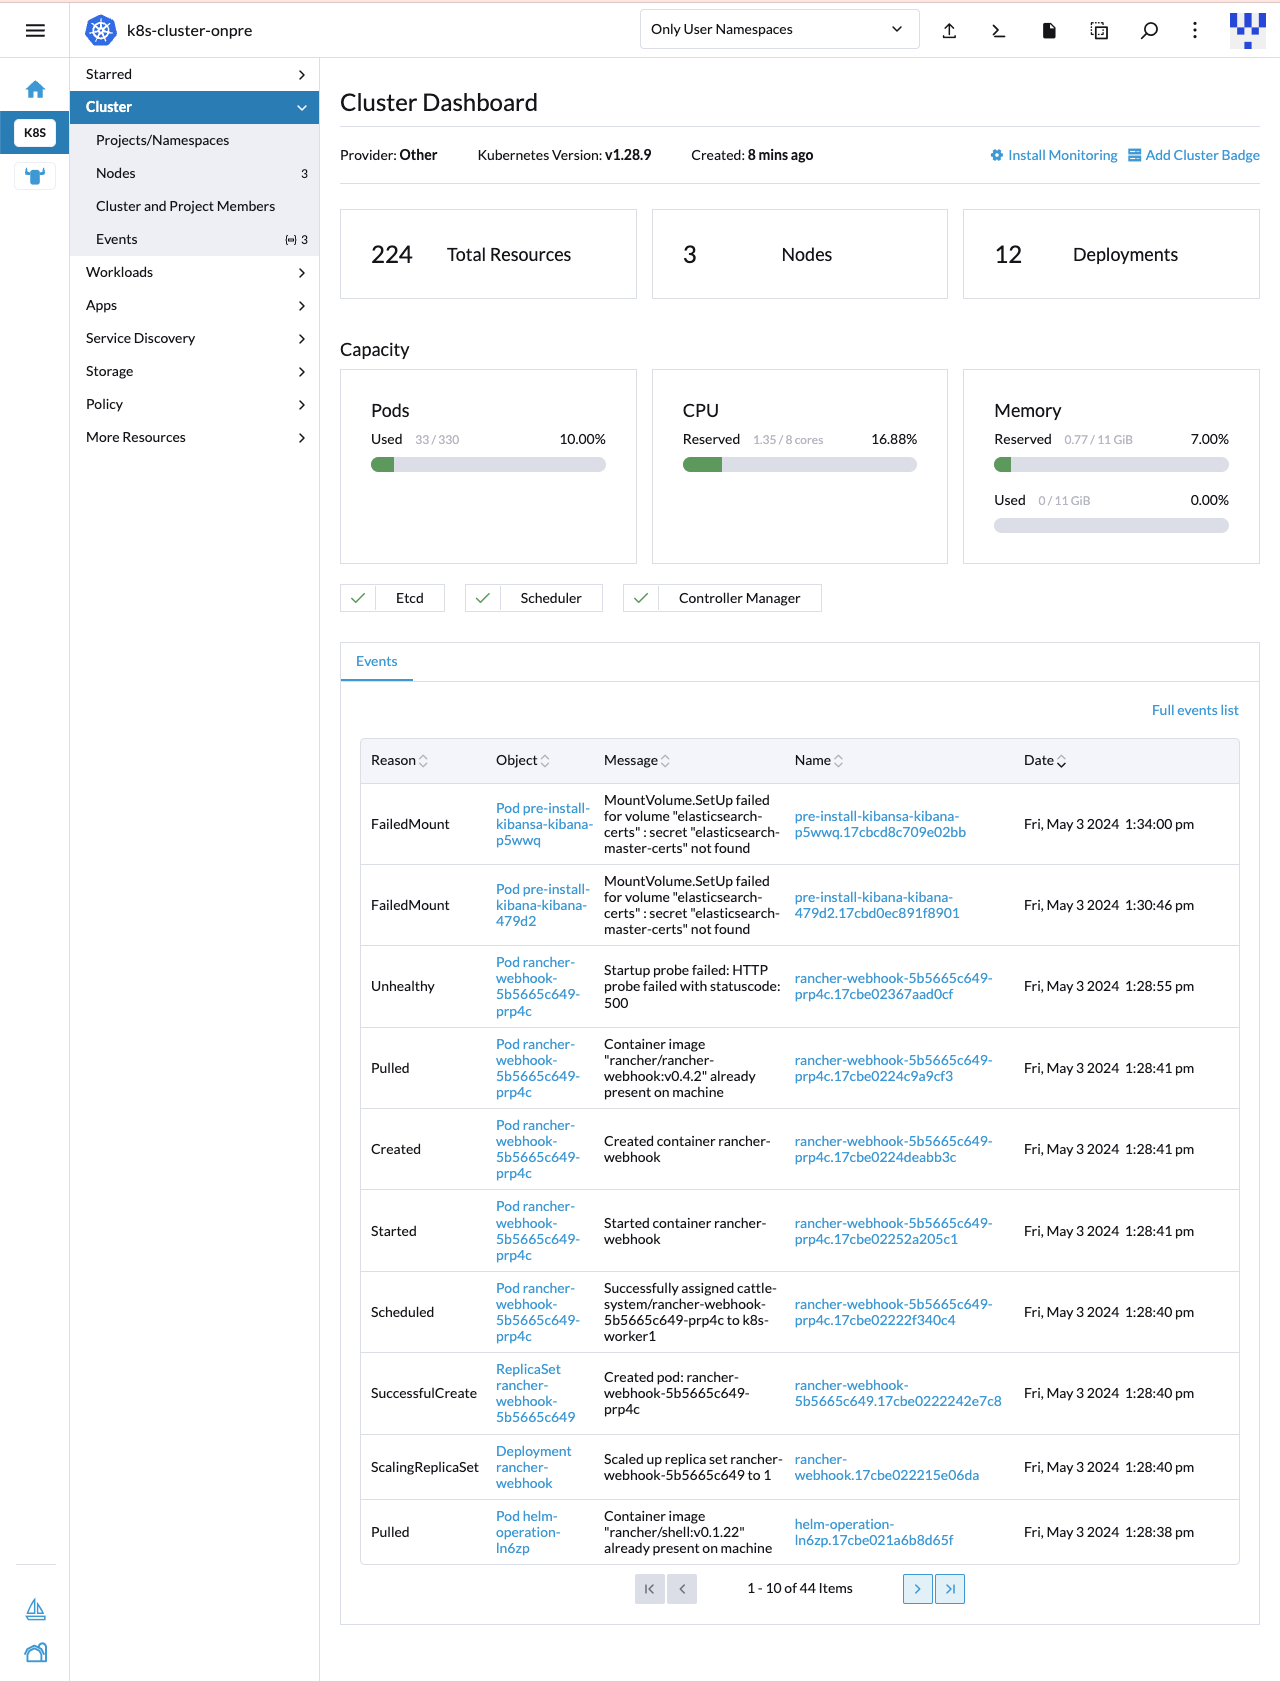Open Pod pre-install-kibana-kibana-479d2 link
Image resolution: width=1280 pixels, height=1681 pixels.
tap(543, 905)
